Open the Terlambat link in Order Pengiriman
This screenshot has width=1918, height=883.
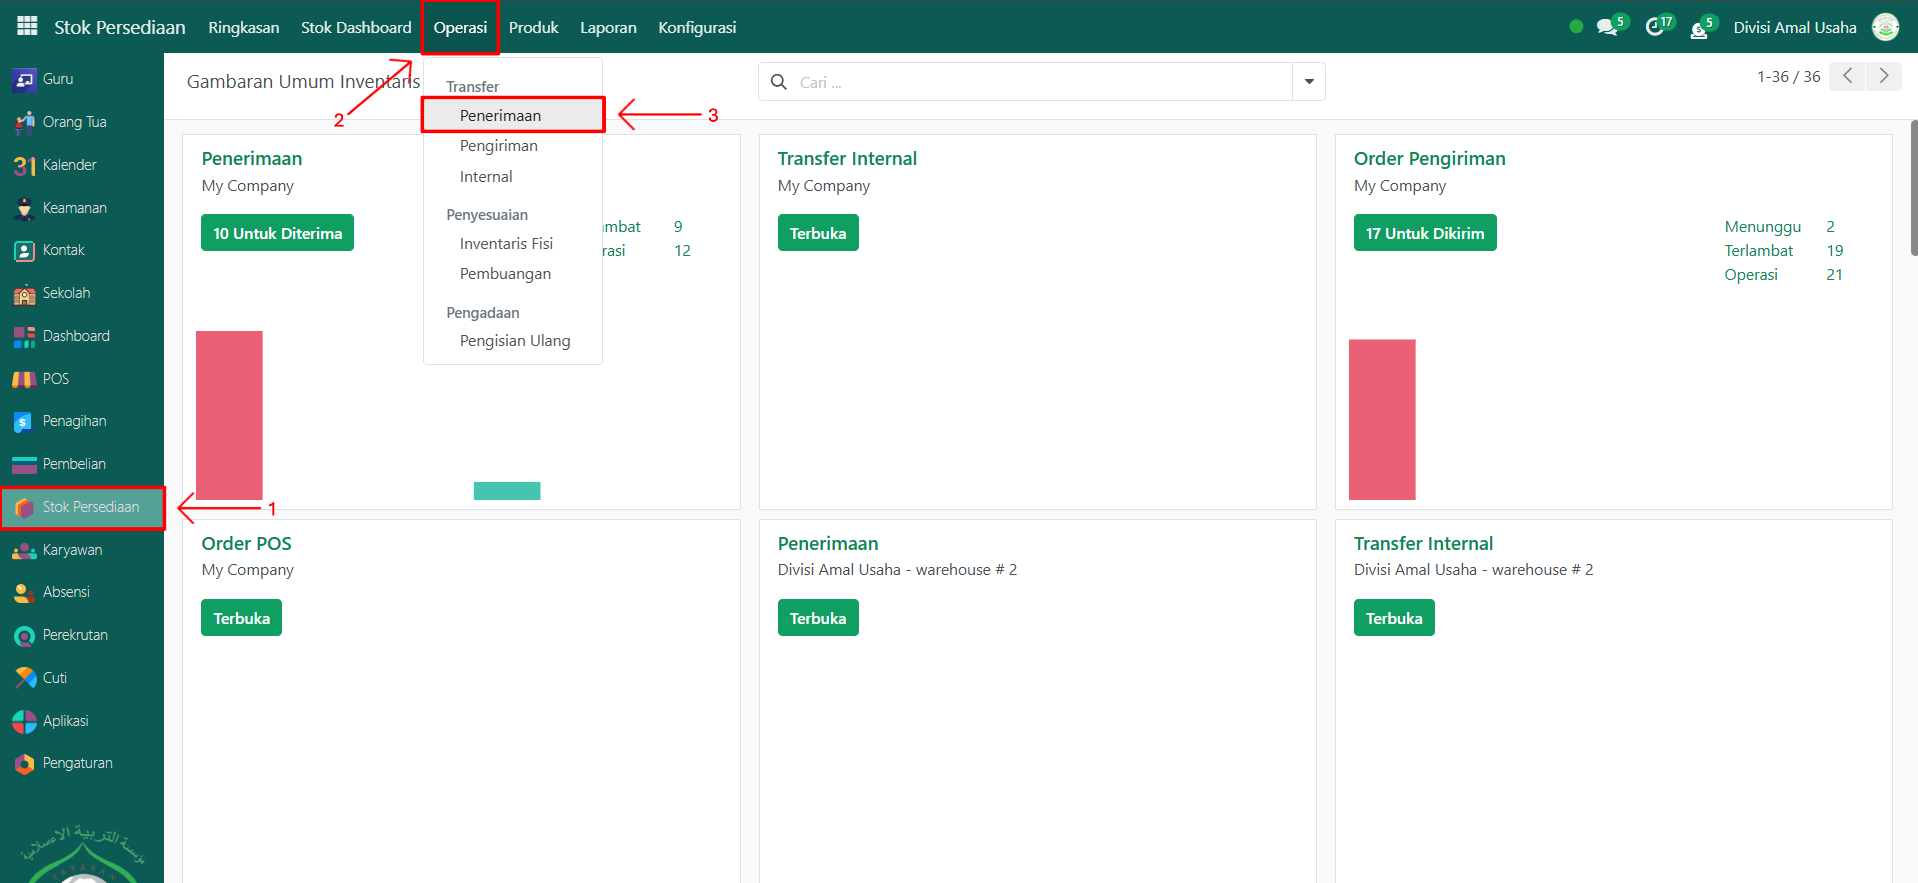click(x=1758, y=251)
